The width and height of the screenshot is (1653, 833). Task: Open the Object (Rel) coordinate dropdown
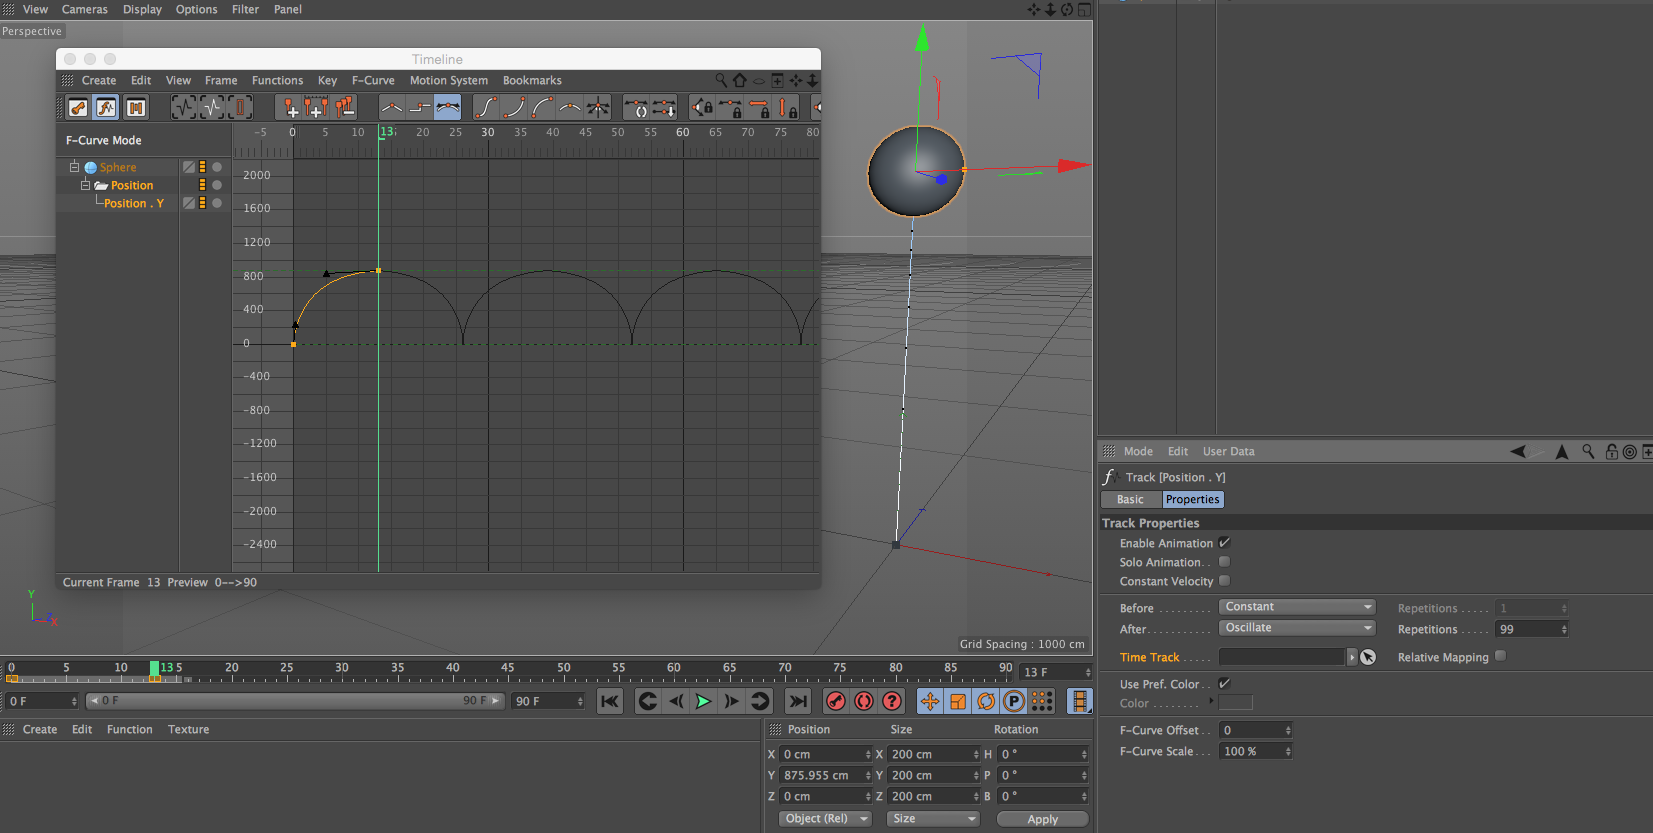coord(825,818)
